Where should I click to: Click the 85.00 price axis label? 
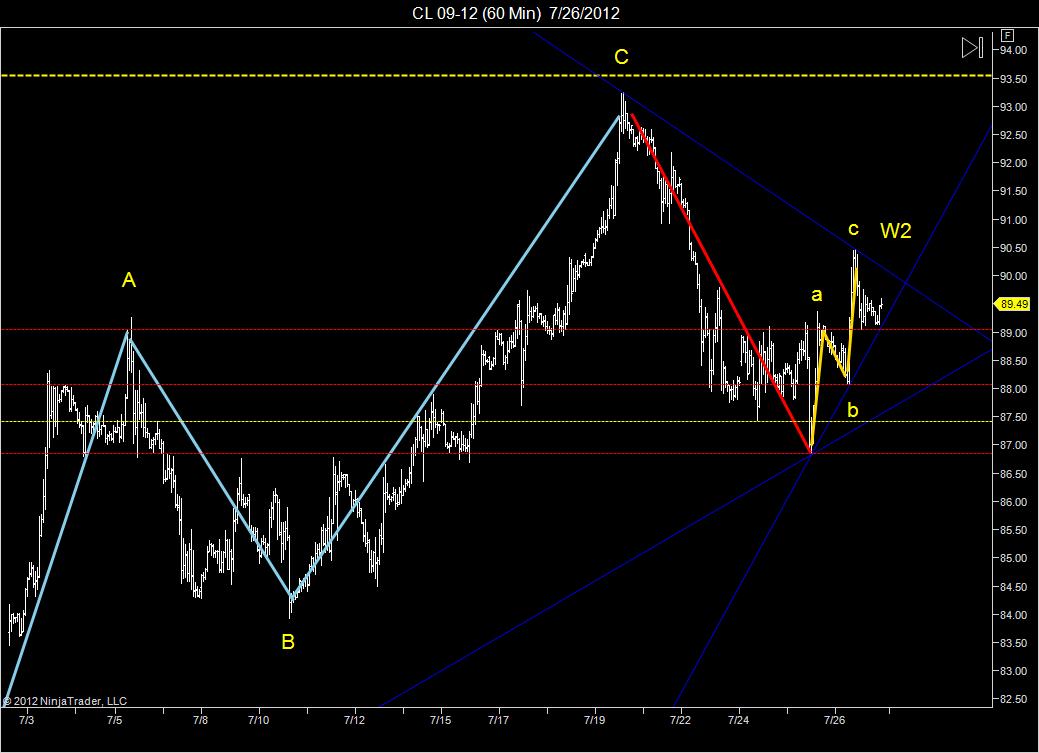1014,558
